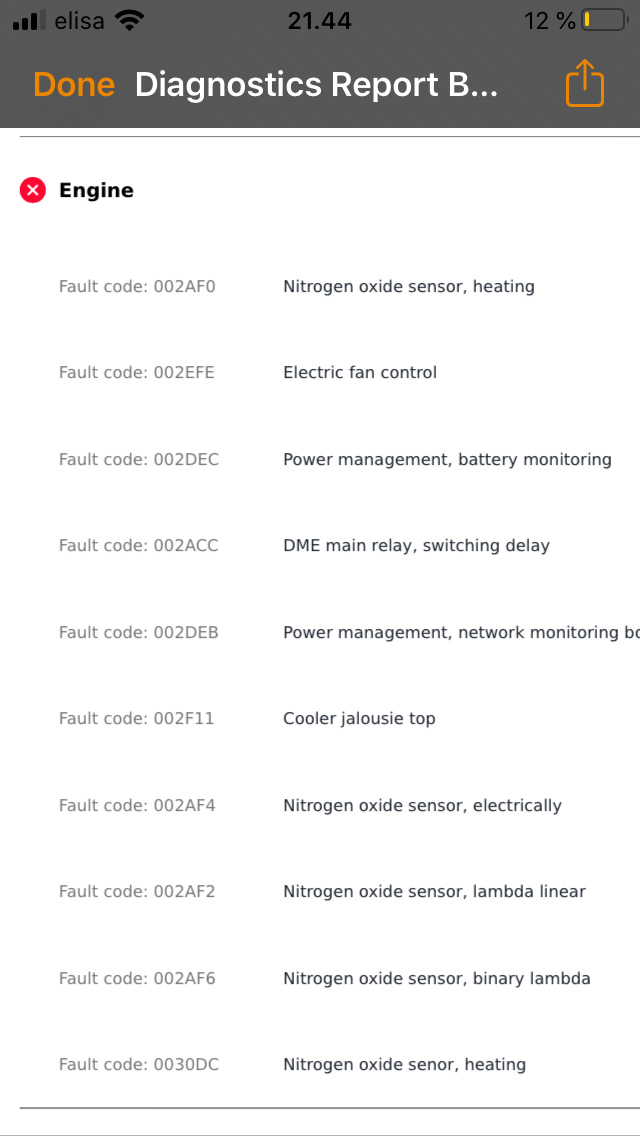This screenshot has height=1136, width=640.
Task: Tap fault code 002F11 label
Action: (137, 719)
